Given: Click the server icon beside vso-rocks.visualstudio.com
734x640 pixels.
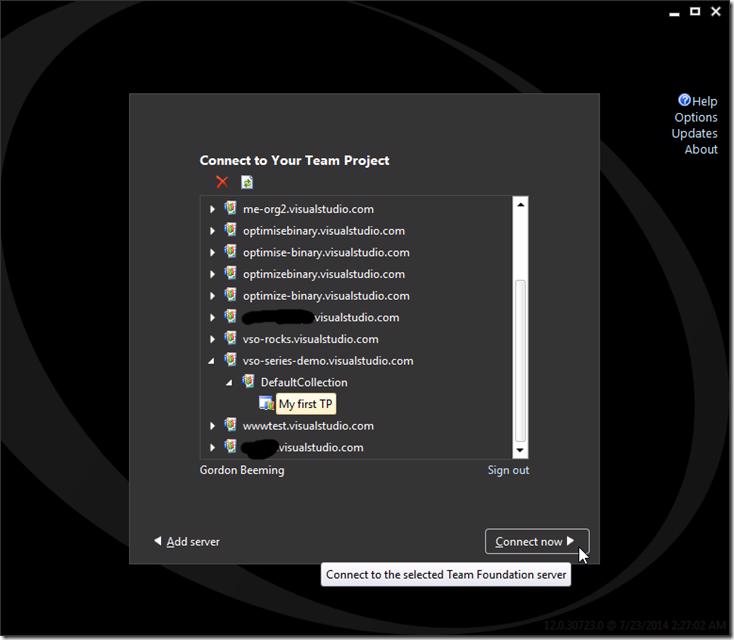Looking at the screenshot, I should pyautogui.click(x=231, y=338).
